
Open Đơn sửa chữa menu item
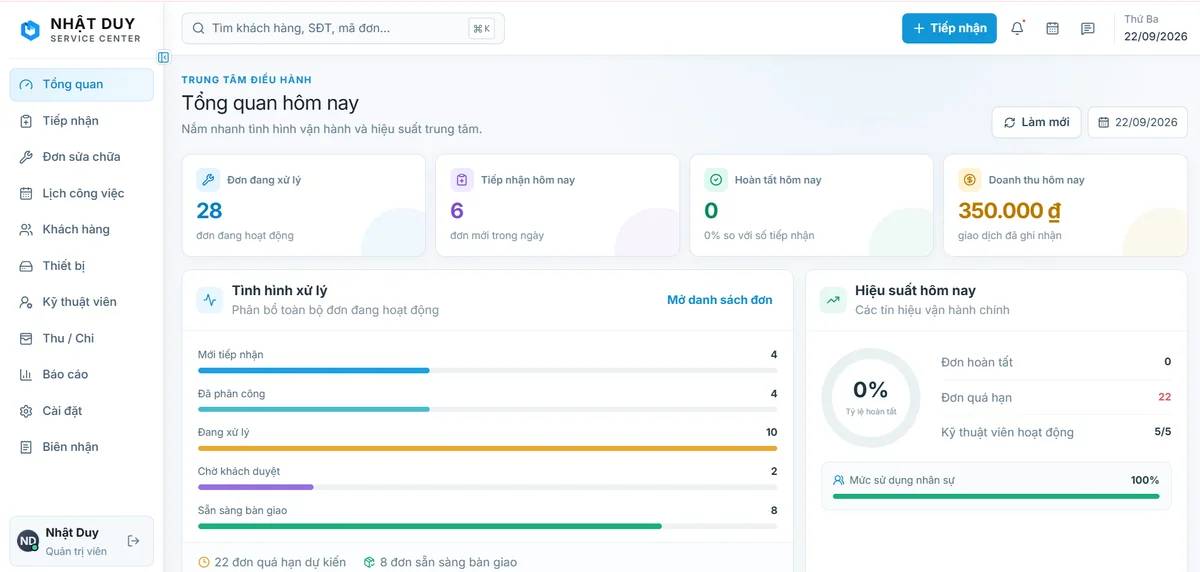tap(82, 157)
